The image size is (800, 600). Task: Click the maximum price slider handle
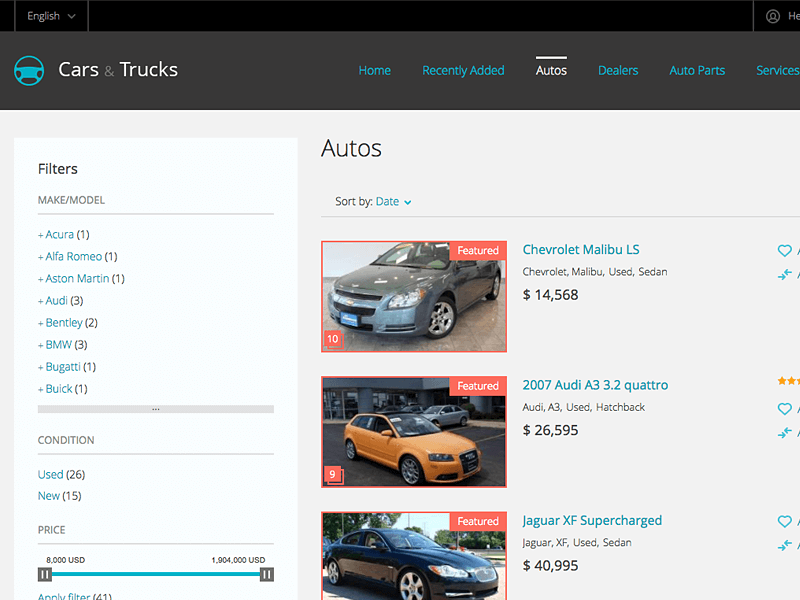[267, 574]
